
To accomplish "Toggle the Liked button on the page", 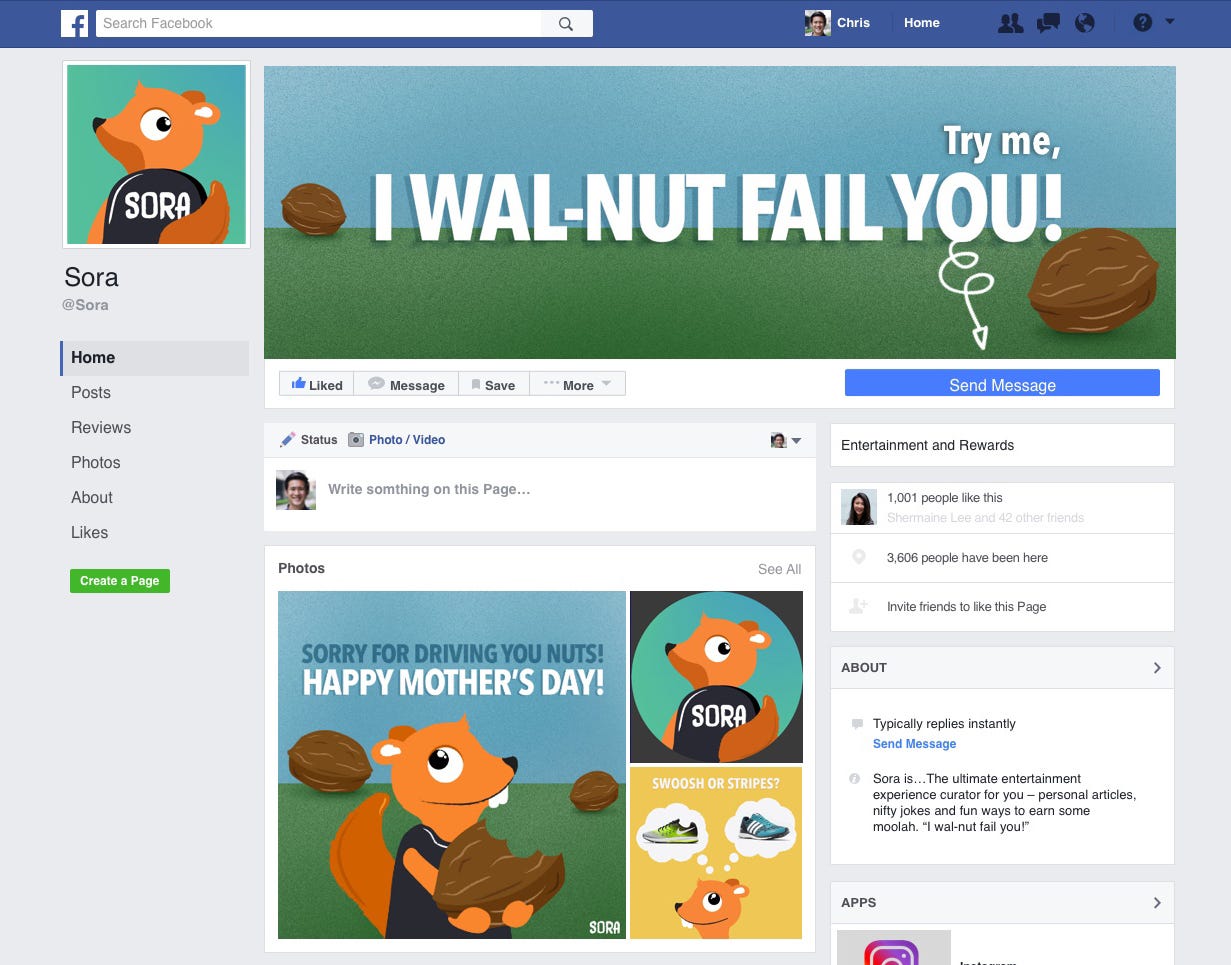I will click(317, 384).
